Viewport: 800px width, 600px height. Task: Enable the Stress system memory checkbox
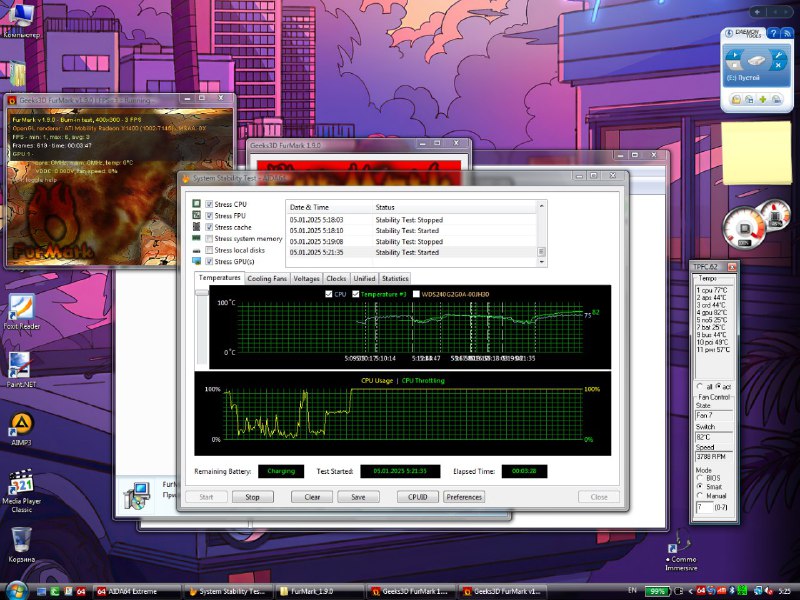coord(209,238)
